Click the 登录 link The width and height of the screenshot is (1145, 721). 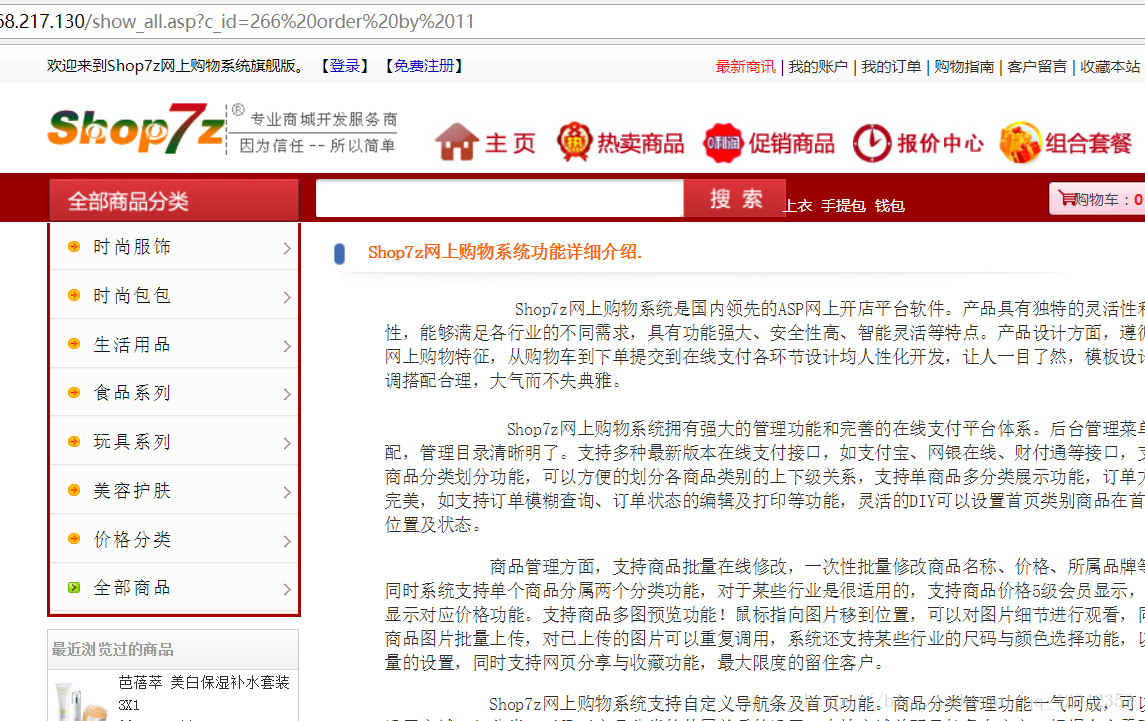click(x=344, y=66)
